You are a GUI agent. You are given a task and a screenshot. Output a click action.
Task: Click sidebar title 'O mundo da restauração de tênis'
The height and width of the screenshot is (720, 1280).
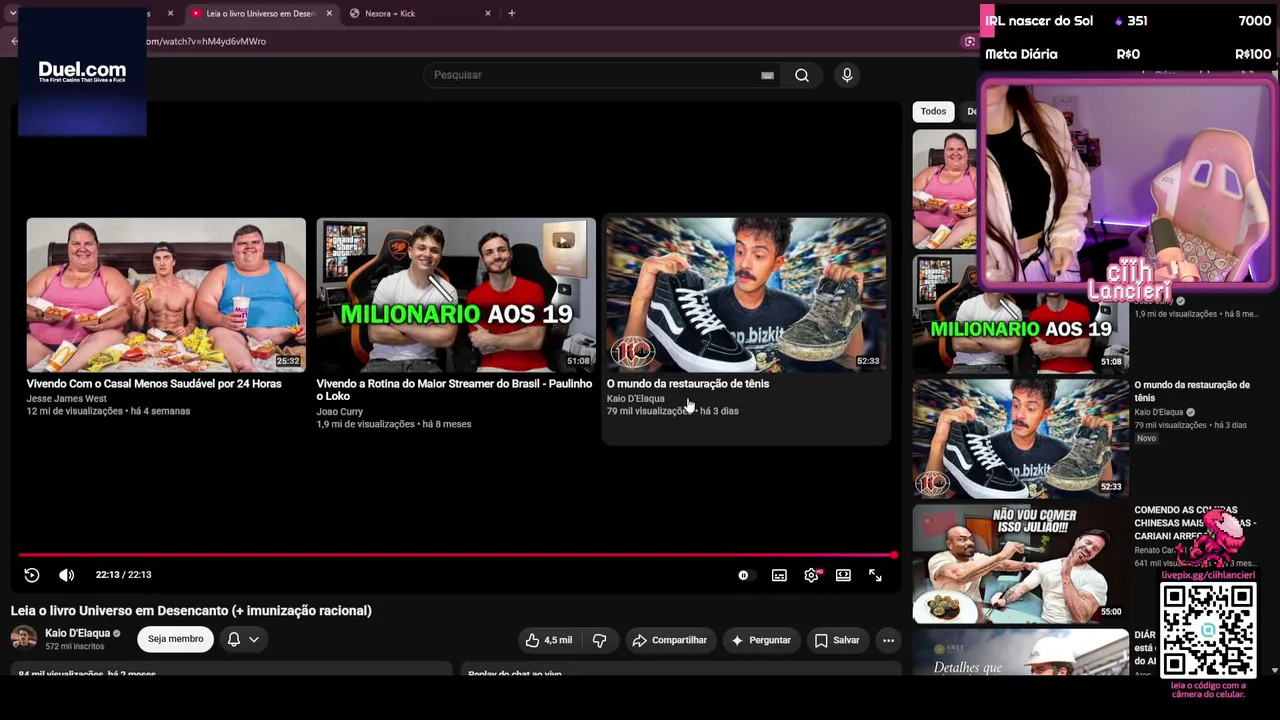click(x=1192, y=391)
